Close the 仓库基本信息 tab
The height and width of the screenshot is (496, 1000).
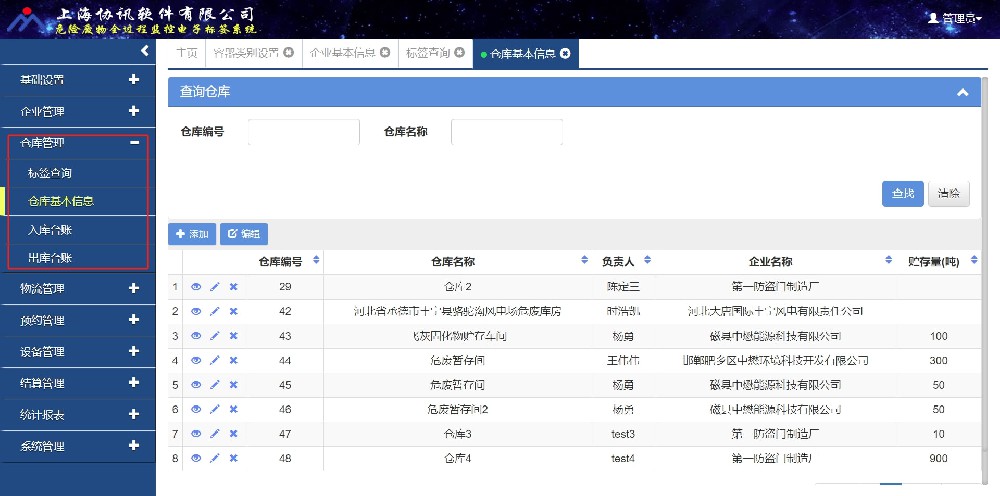coord(564,54)
